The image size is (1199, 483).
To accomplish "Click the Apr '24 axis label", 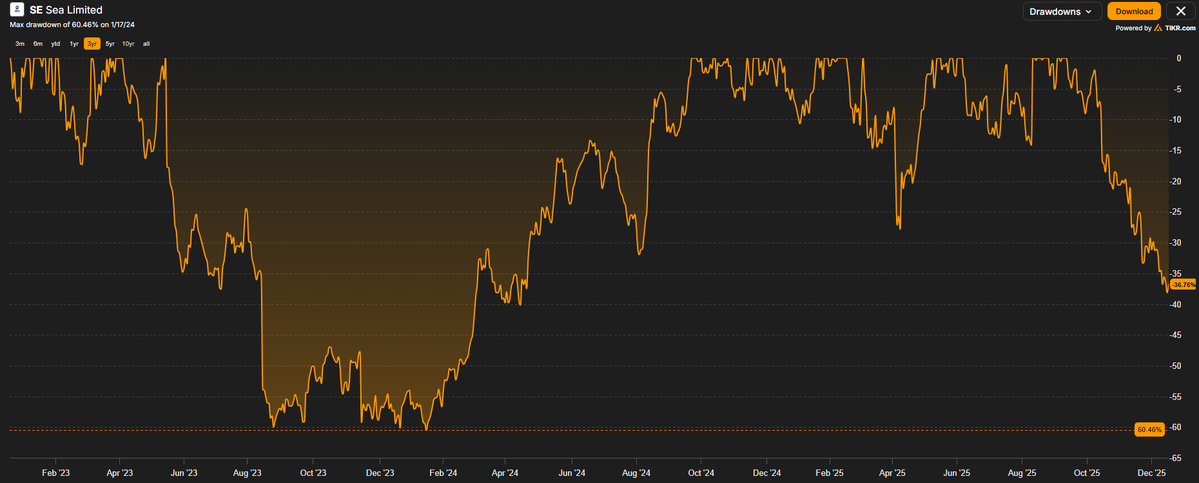I will (x=506, y=475).
